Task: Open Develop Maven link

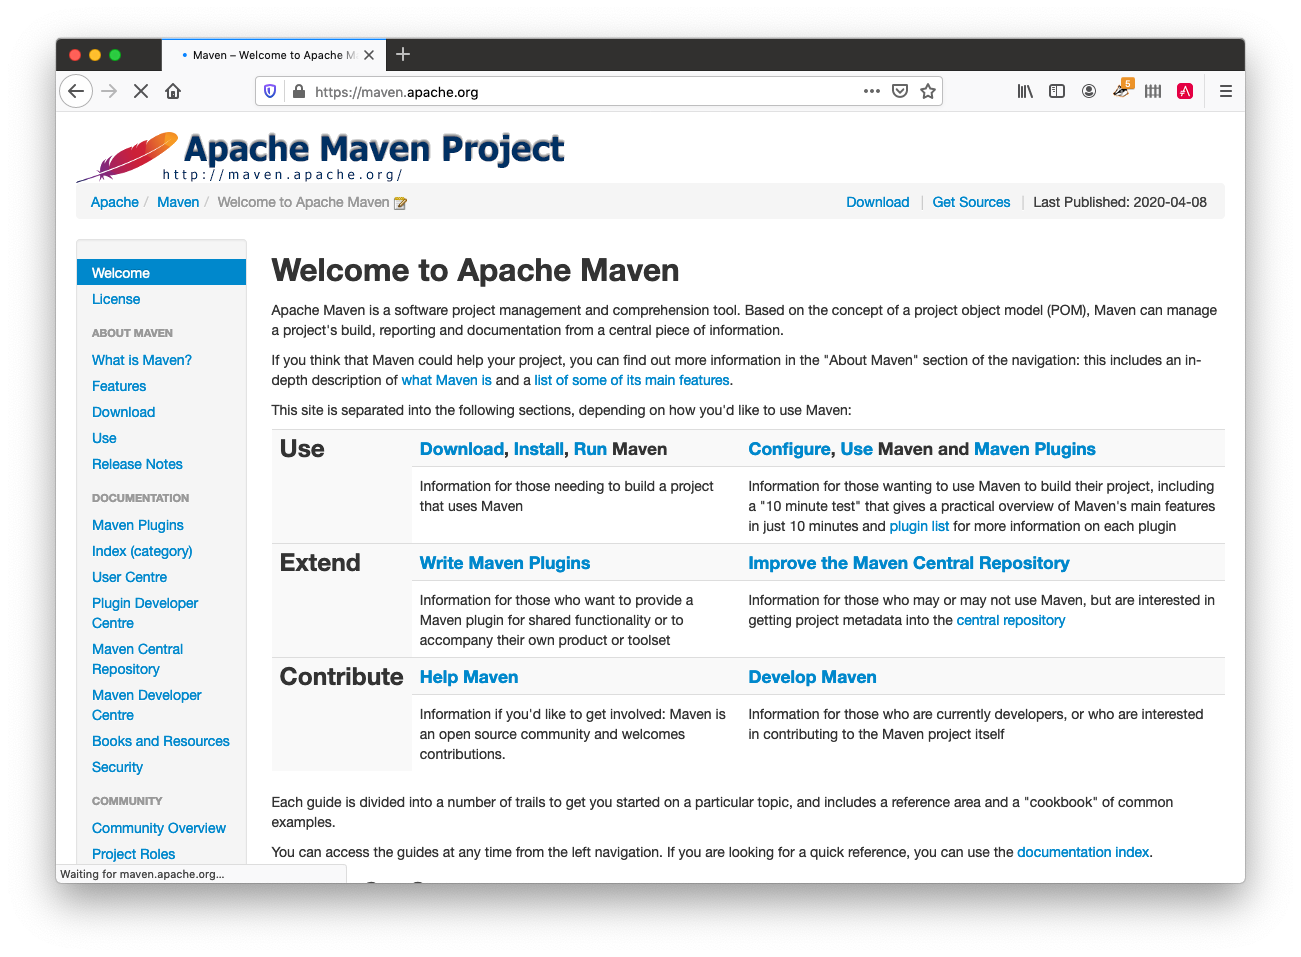Action: click(813, 677)
